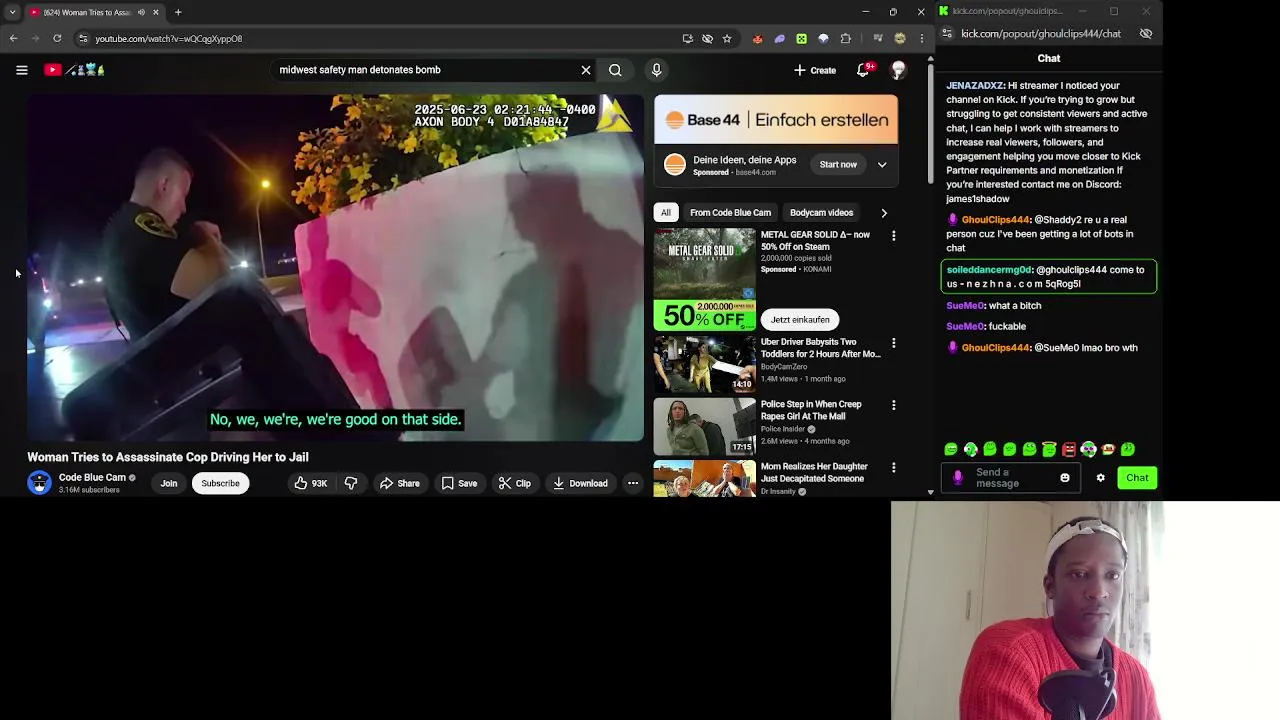The height and width of the screenshot is (720, 1280).
Task: Open soileddancermg0d username in highlighted message
Action: 989,270
